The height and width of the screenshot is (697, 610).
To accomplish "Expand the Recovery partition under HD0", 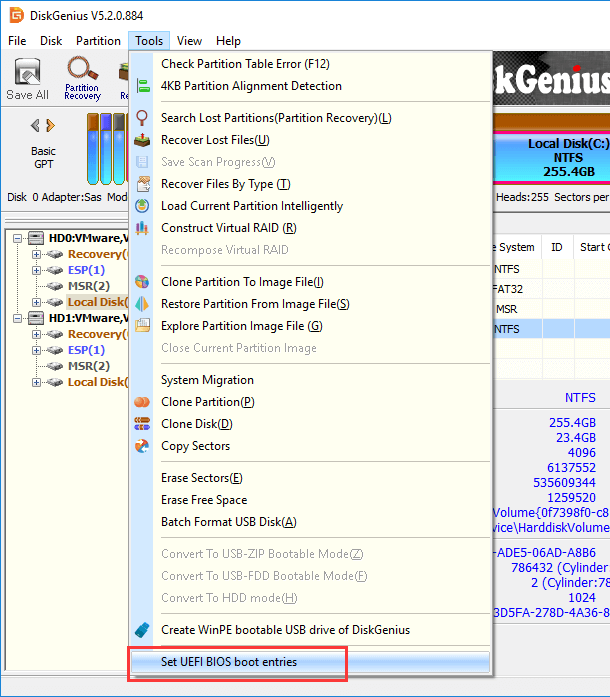I will (36, 254).
